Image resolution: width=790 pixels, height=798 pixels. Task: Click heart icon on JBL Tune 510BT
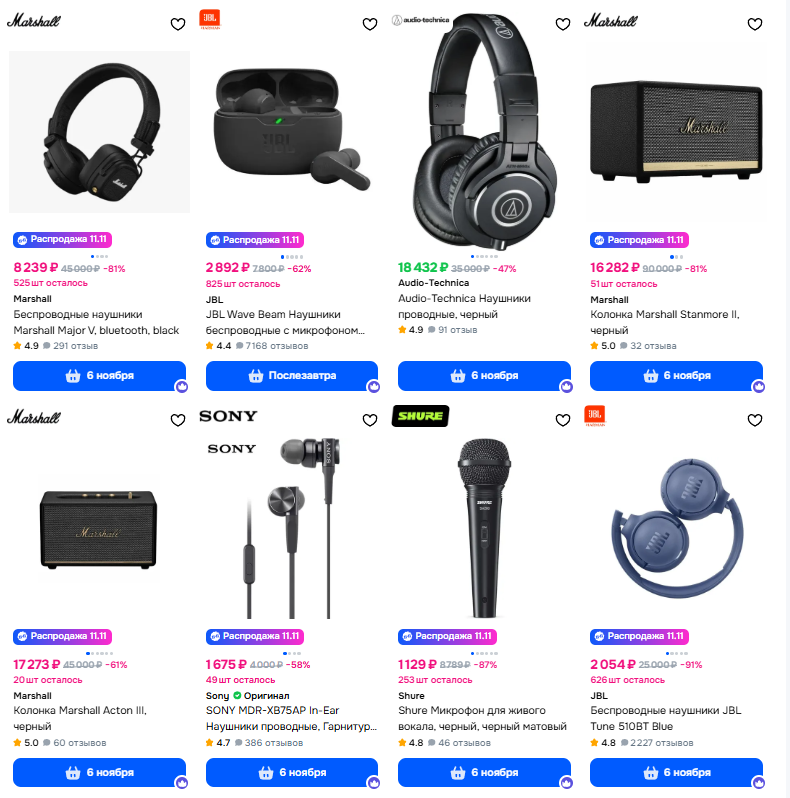(x=755, y=420)
